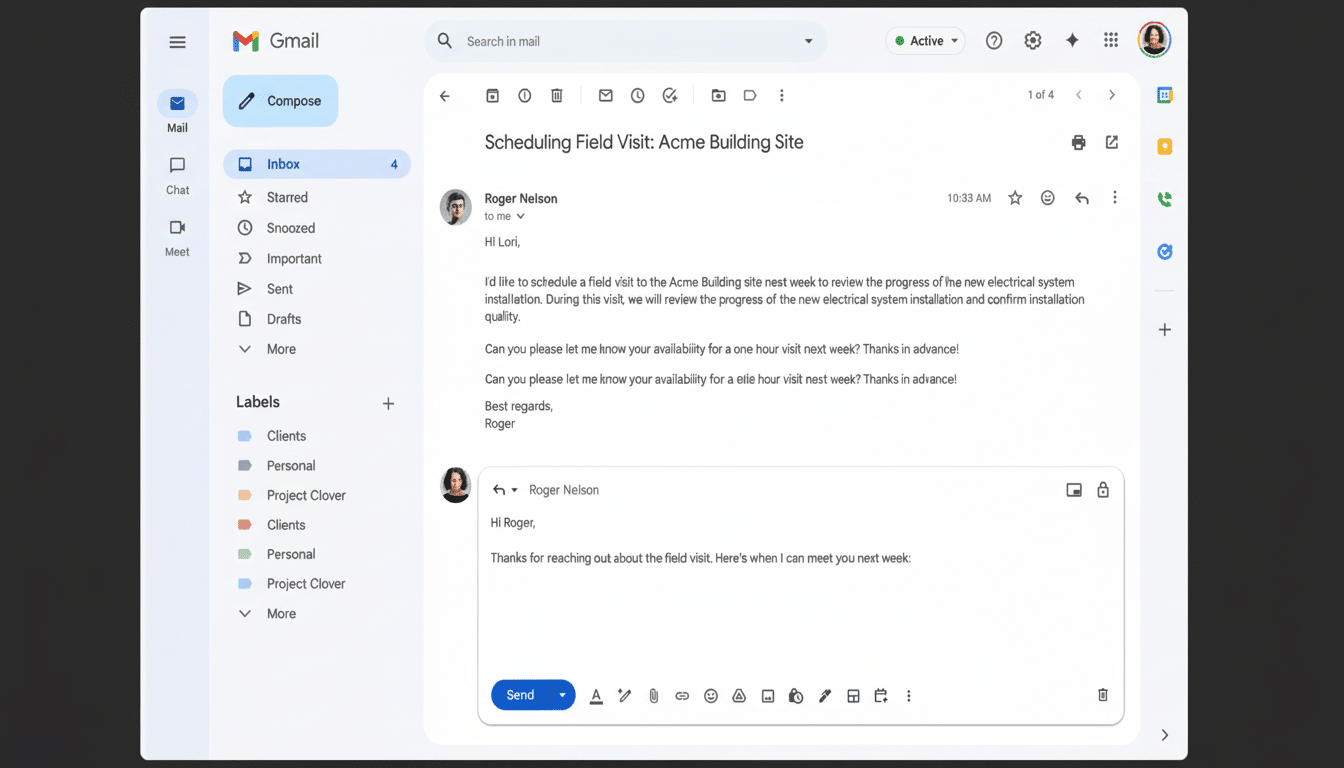Snooze the Roger Nelson email
This screenshot has height=768, width=1344.
pos(637,95)
